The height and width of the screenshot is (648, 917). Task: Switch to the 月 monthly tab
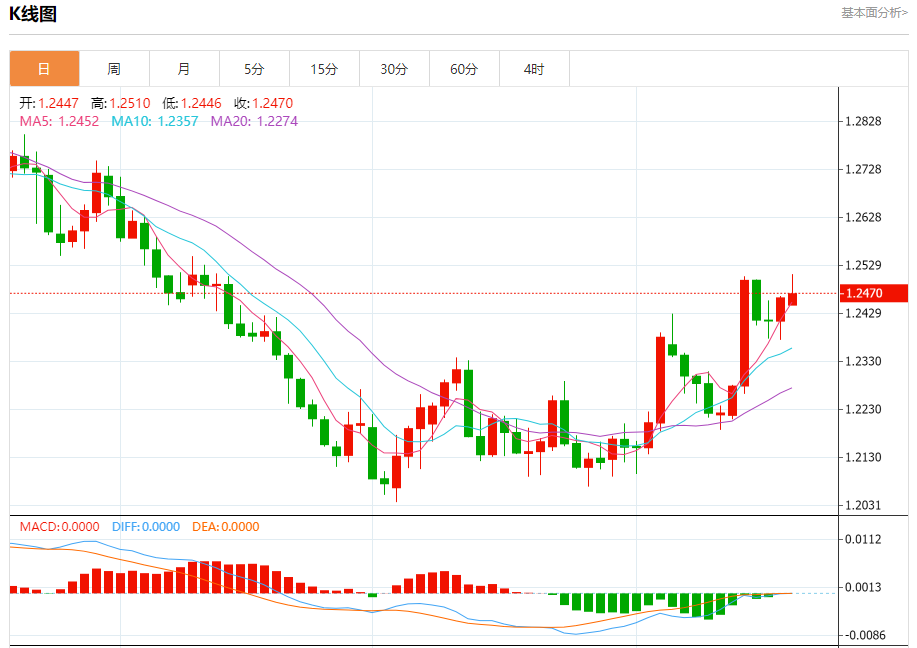[x=184, y=68]
